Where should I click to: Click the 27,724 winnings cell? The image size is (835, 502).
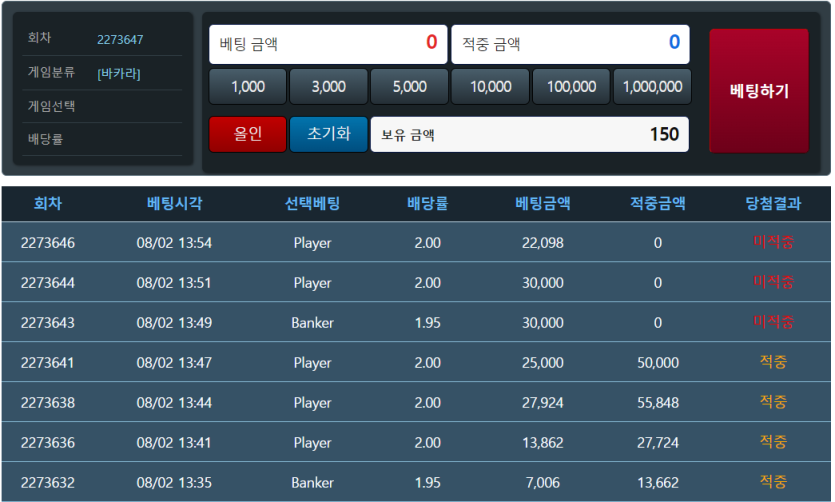pos(658,442)
